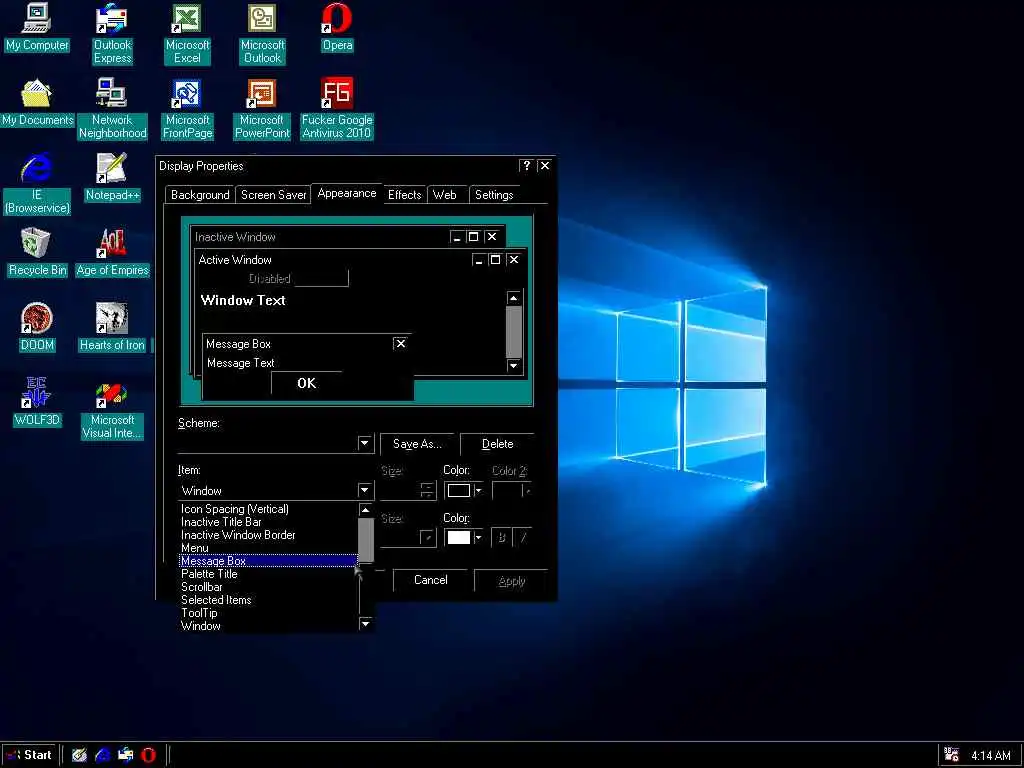
Task: Select the Appearance tab
Action: (347, 193)
